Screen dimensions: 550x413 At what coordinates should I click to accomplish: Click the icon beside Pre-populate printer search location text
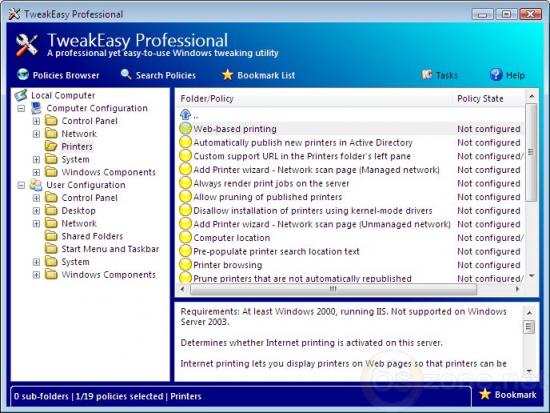pyautogui.click(x=185, y=251)
